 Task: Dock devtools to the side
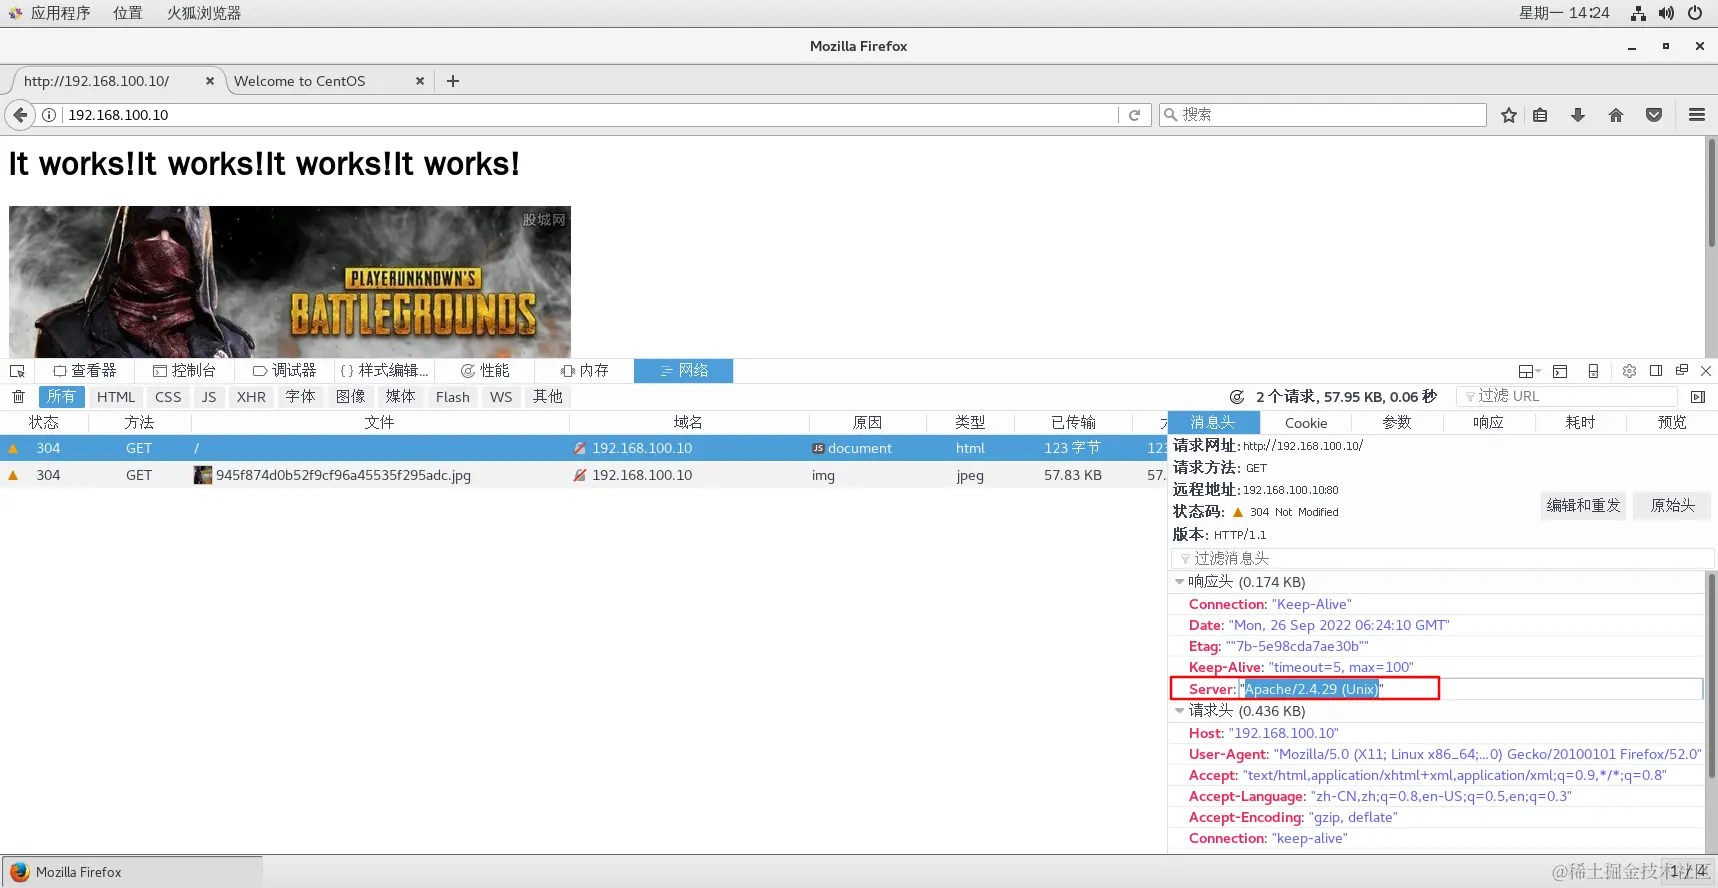point(1656,371)
